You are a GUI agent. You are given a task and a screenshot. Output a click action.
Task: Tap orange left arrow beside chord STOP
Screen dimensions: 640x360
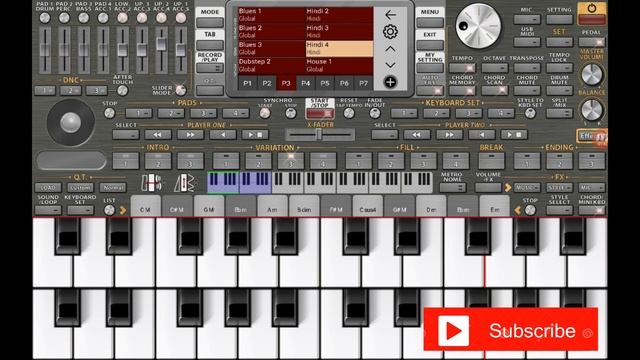(x=518, y=210)
